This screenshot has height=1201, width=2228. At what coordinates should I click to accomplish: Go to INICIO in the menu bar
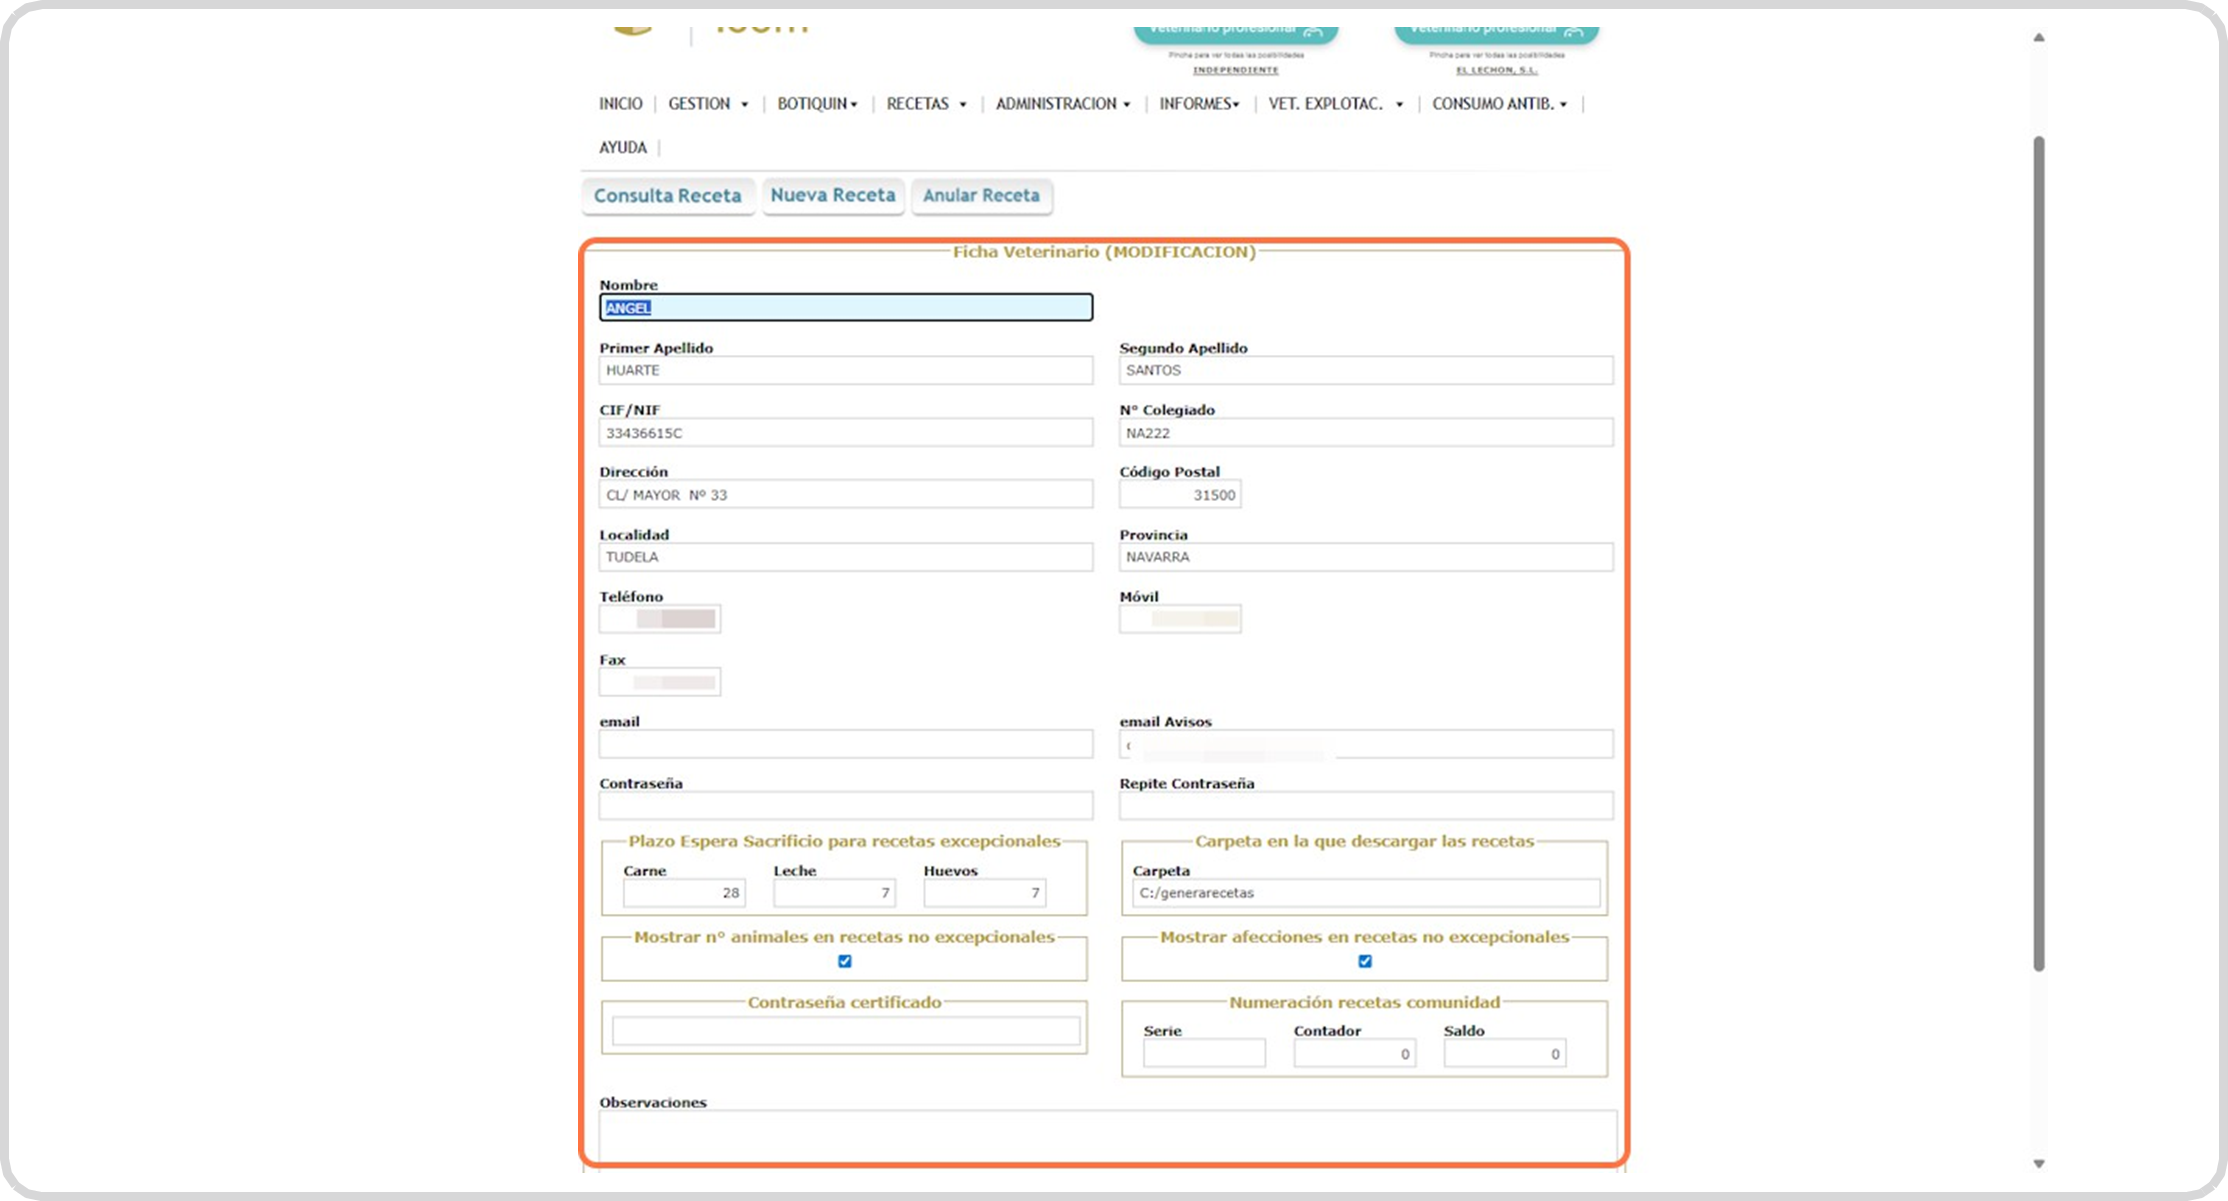[x=620, y=104]
